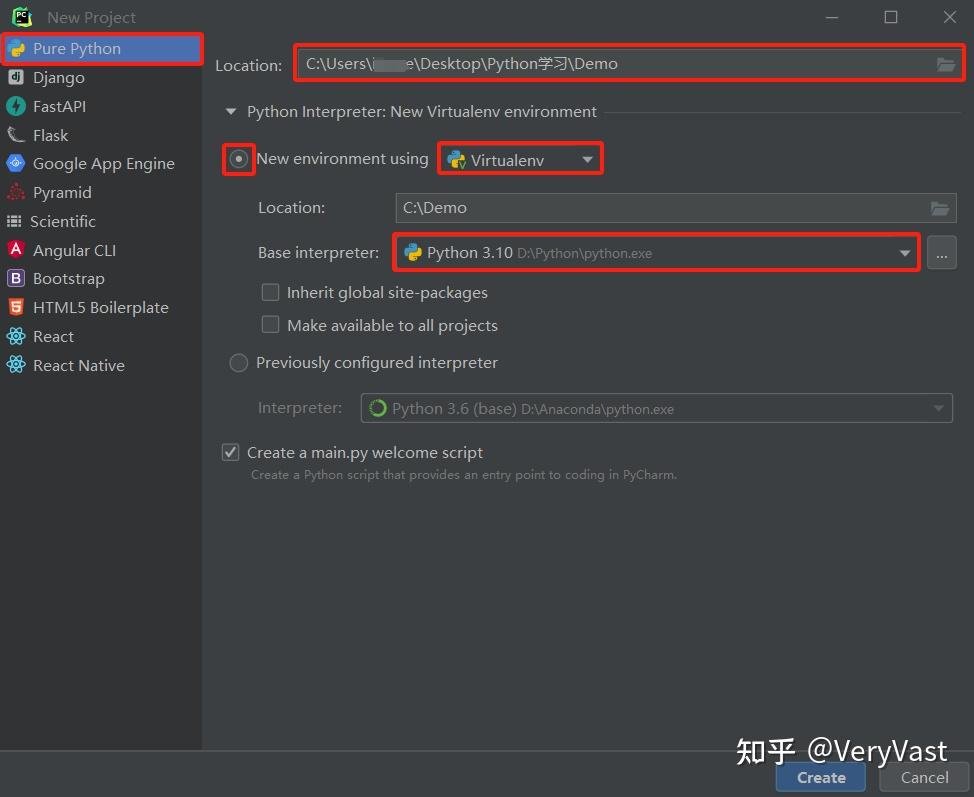Browse folder for virtualenv Location C:\Demo
Screen dimensions: 974x797
click(940, 208)
